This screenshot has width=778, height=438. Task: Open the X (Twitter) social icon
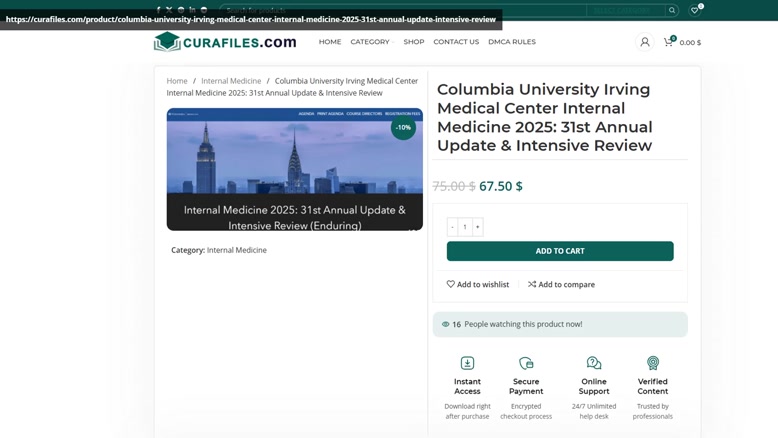169,9
